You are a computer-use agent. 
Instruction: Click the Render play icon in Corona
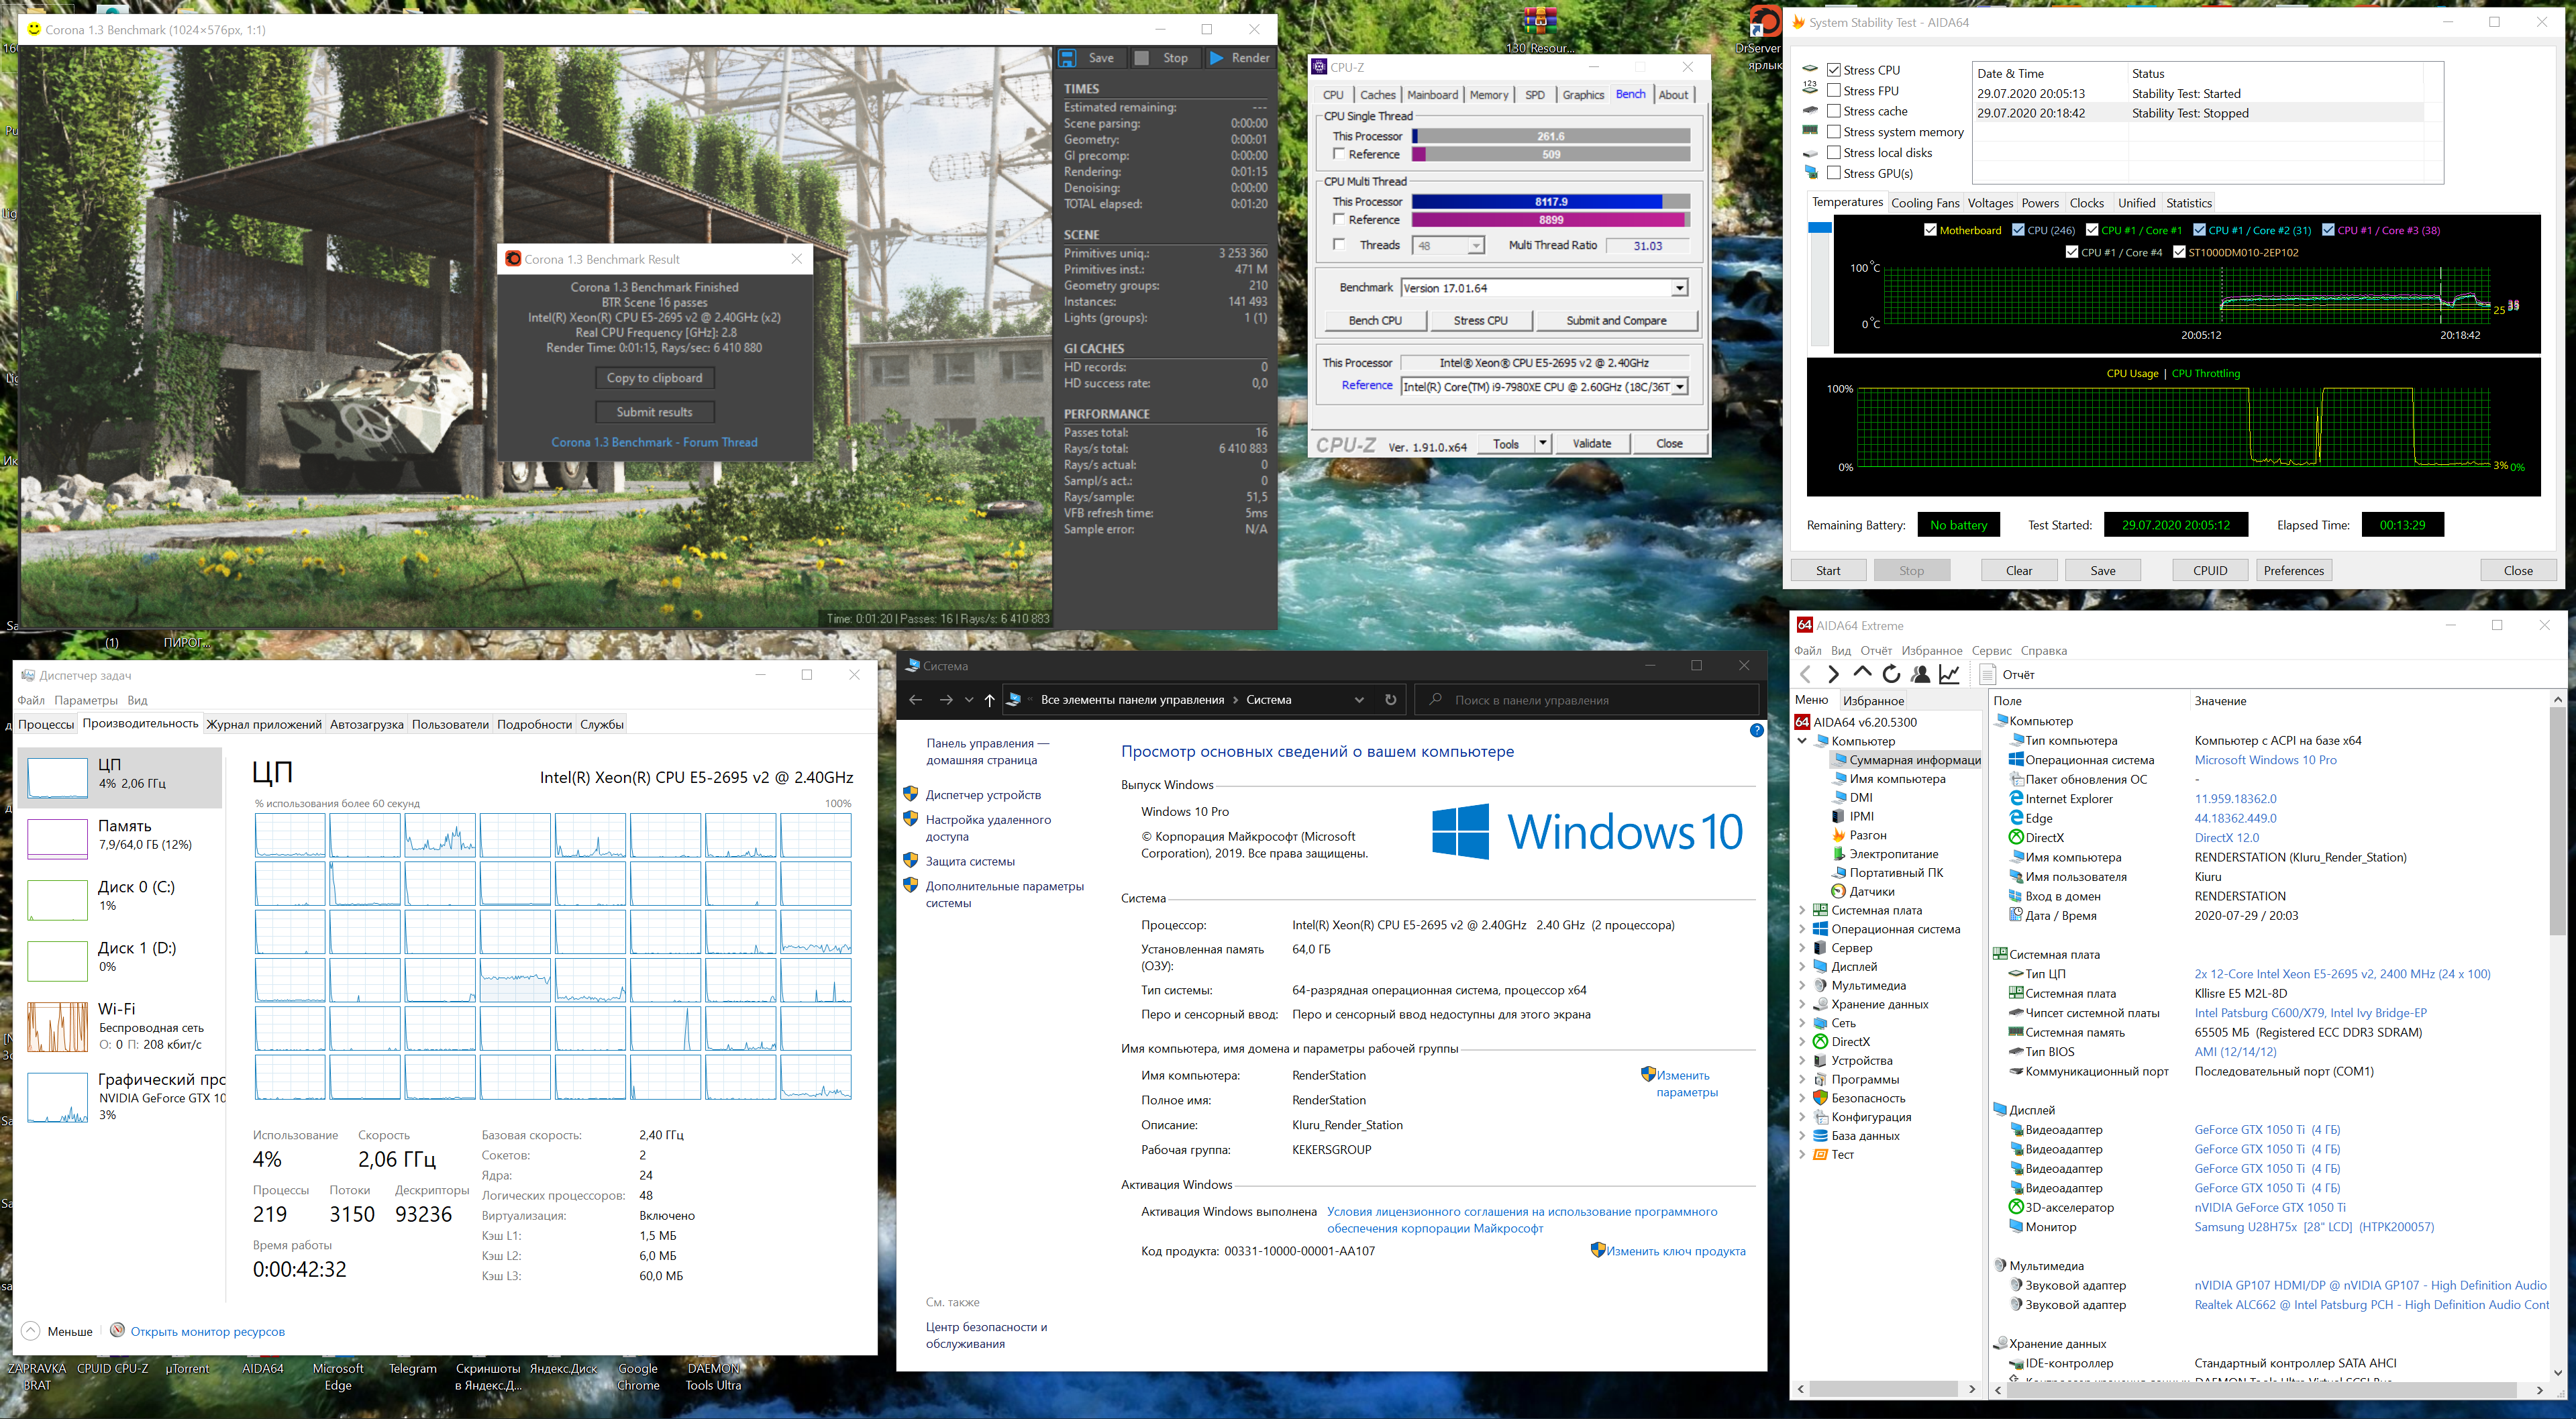coord(1216,58)
